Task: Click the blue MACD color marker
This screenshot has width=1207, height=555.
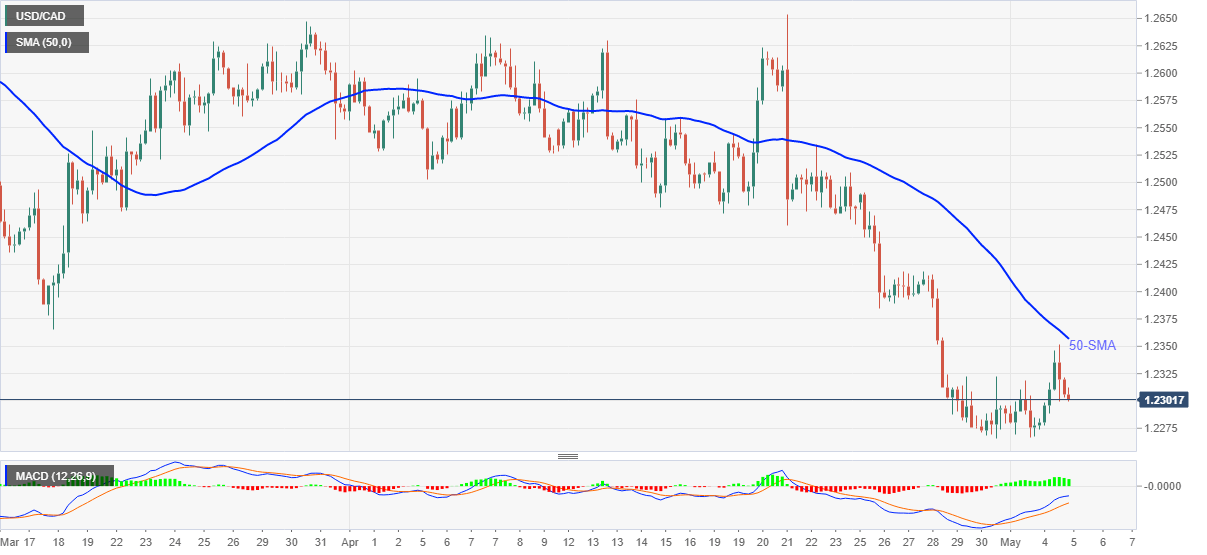Action: pyautogui.click(x=6, y=474)
